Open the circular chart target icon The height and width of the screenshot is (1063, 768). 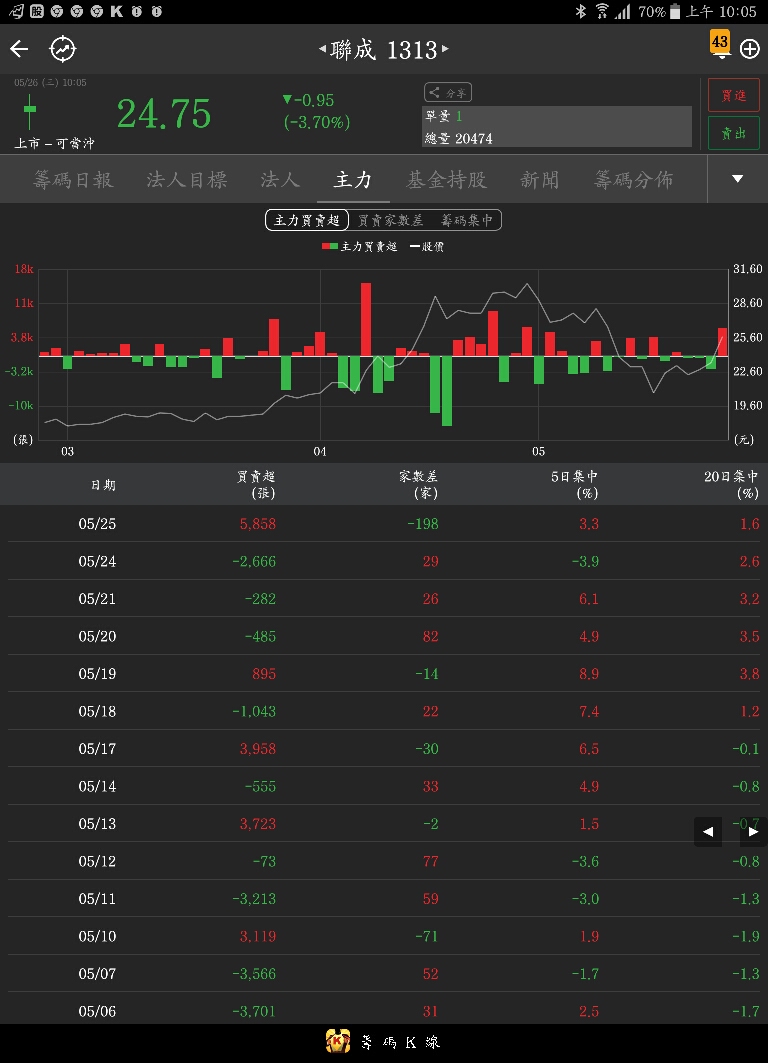pos(63,49)
